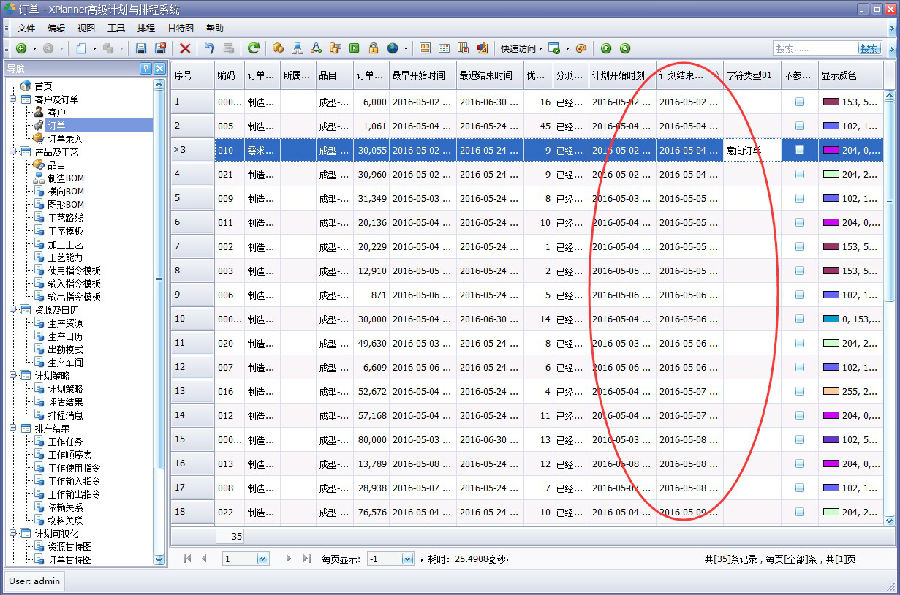Click the orange layout panel icon

point(425,49)
